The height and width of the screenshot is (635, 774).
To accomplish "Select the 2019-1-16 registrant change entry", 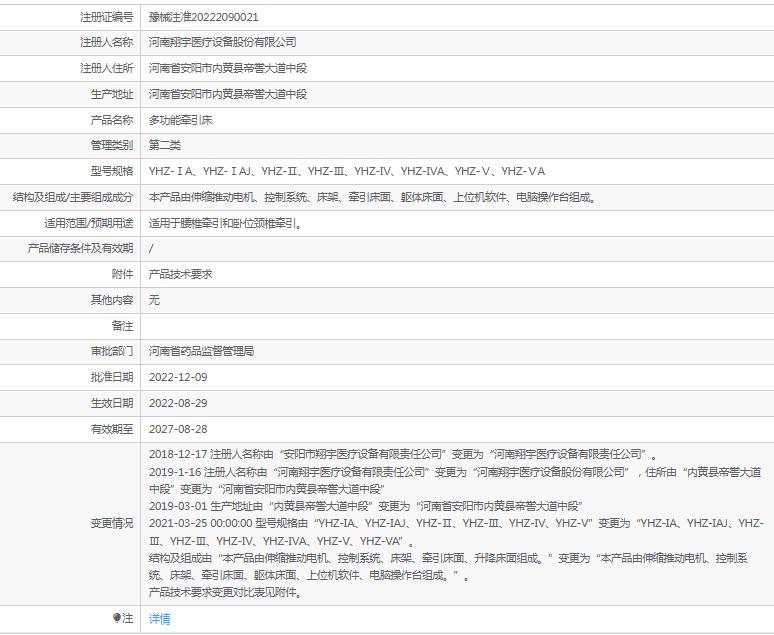I will click(455, 480).
